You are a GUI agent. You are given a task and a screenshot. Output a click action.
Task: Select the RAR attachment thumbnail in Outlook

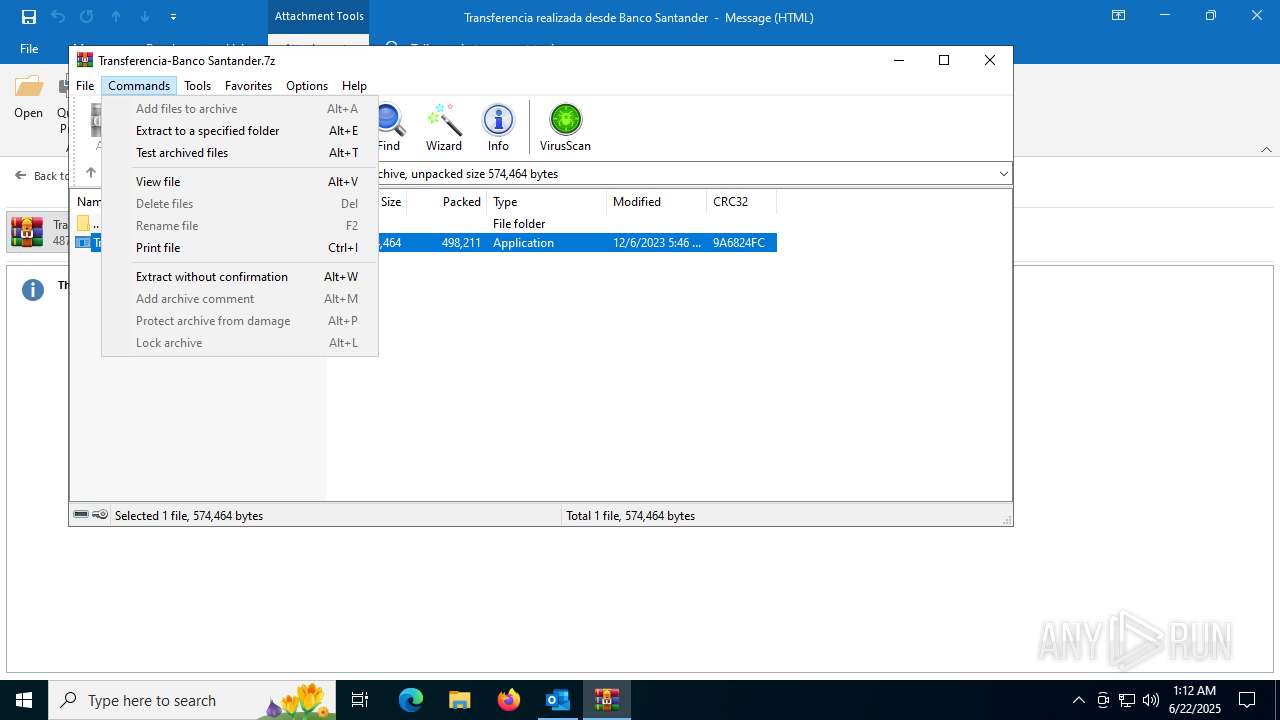(27, 232)
